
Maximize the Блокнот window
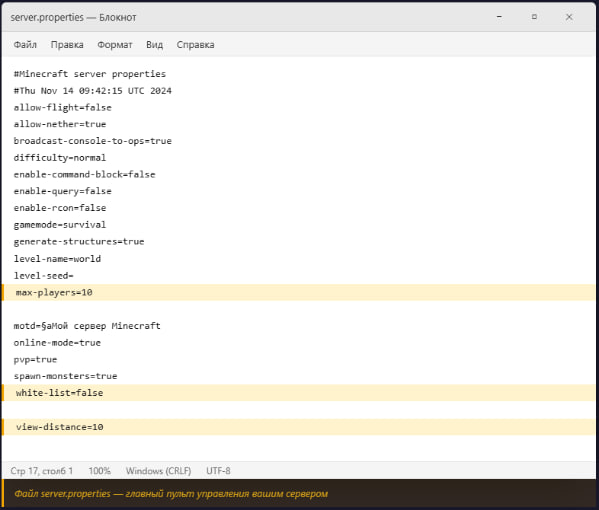pos(534,17)
